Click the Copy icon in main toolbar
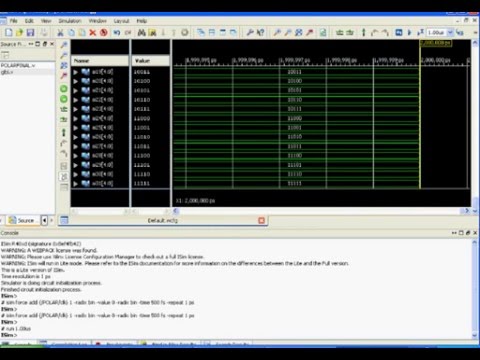480x360 pixels. [71, 32]
